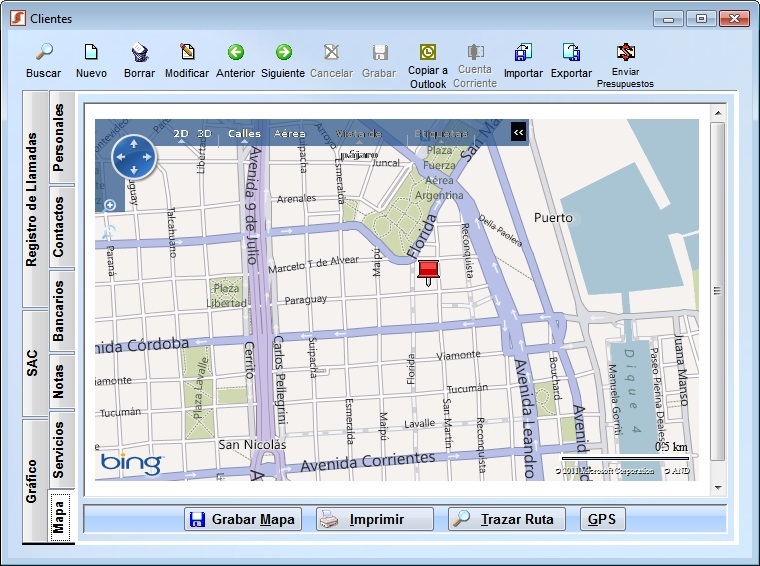Image resolution: width=760 pixels, height=566 pixels.
Task: Go to next record with Siguiente
Action: (x=283, y=53)
